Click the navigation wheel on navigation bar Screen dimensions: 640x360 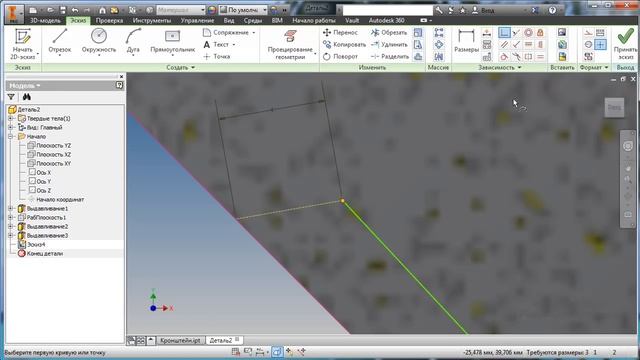628,145
